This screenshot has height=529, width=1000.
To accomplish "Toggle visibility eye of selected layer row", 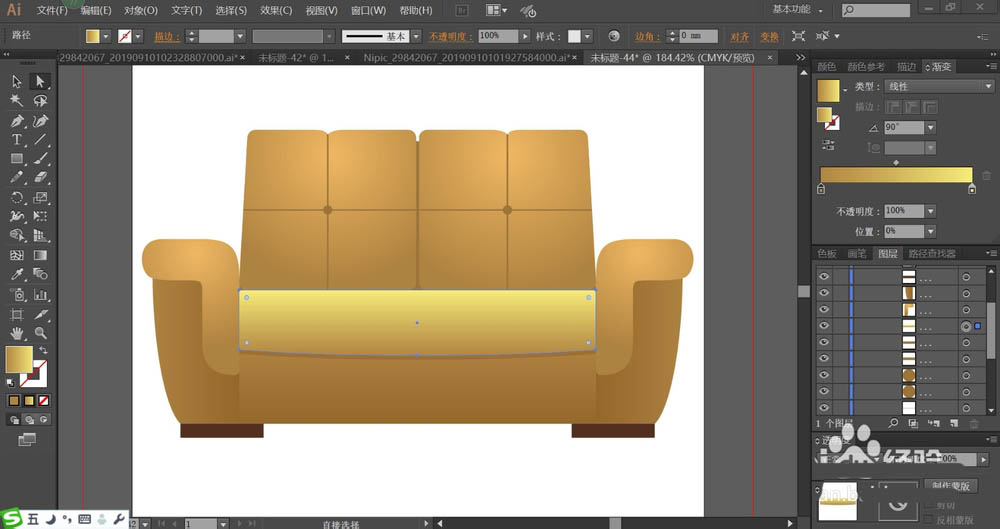I will pyautogui.click(x=824, y=326).
